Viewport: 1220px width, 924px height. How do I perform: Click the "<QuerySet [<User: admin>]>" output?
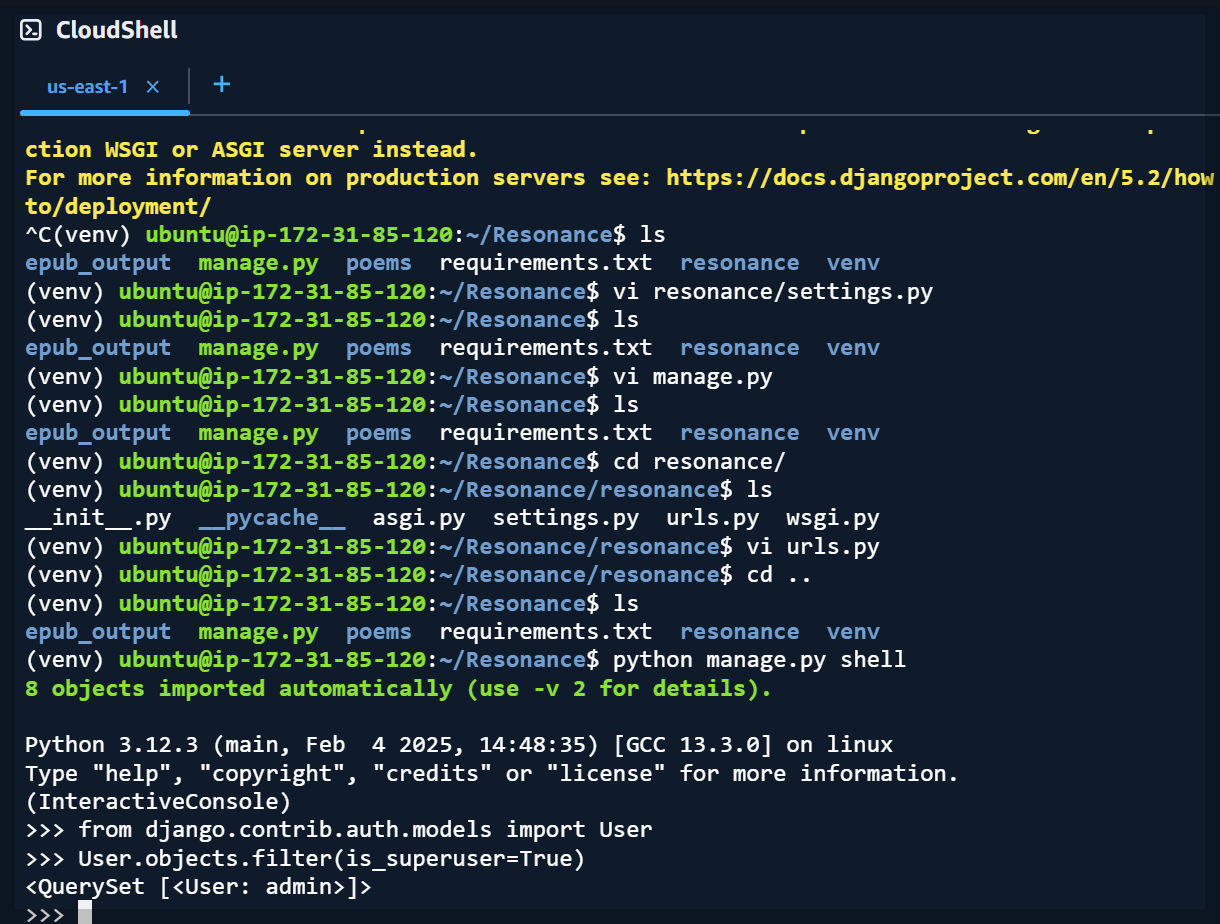pos(198,886)
